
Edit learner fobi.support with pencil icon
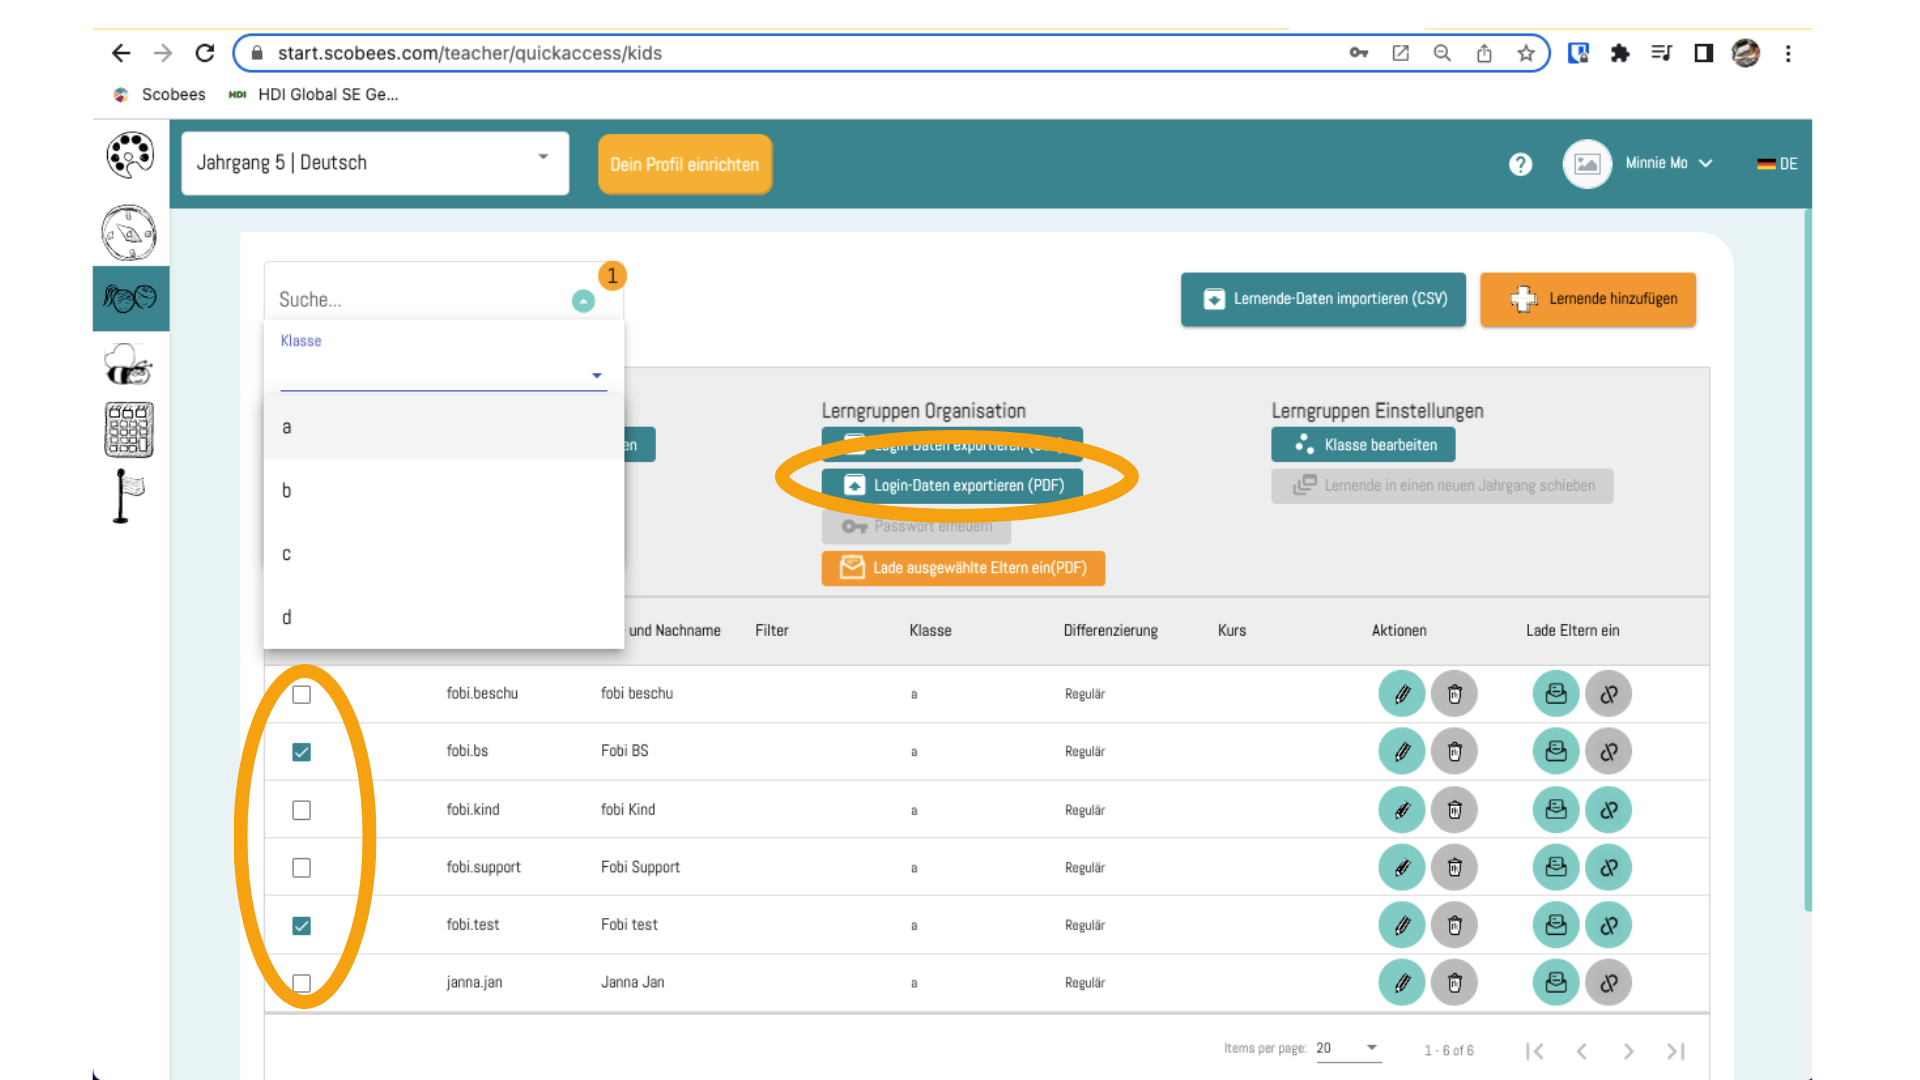tap(1402, 868)
